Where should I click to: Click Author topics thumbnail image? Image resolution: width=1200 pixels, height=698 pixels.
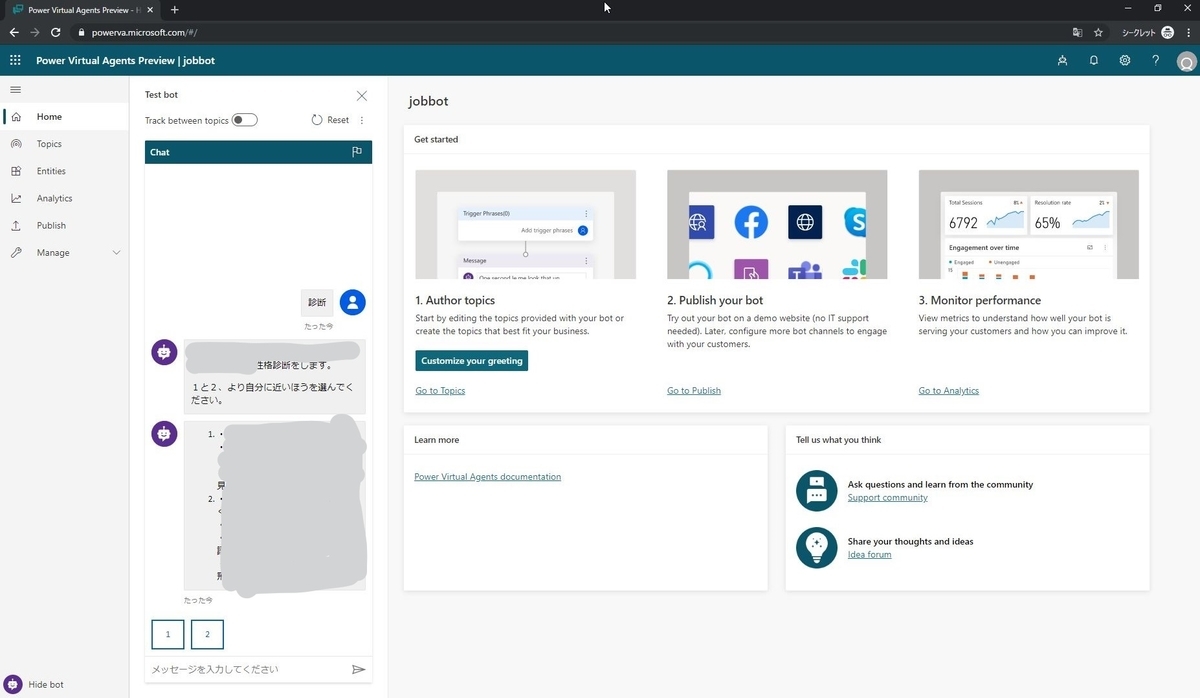(x=525, y=224)
